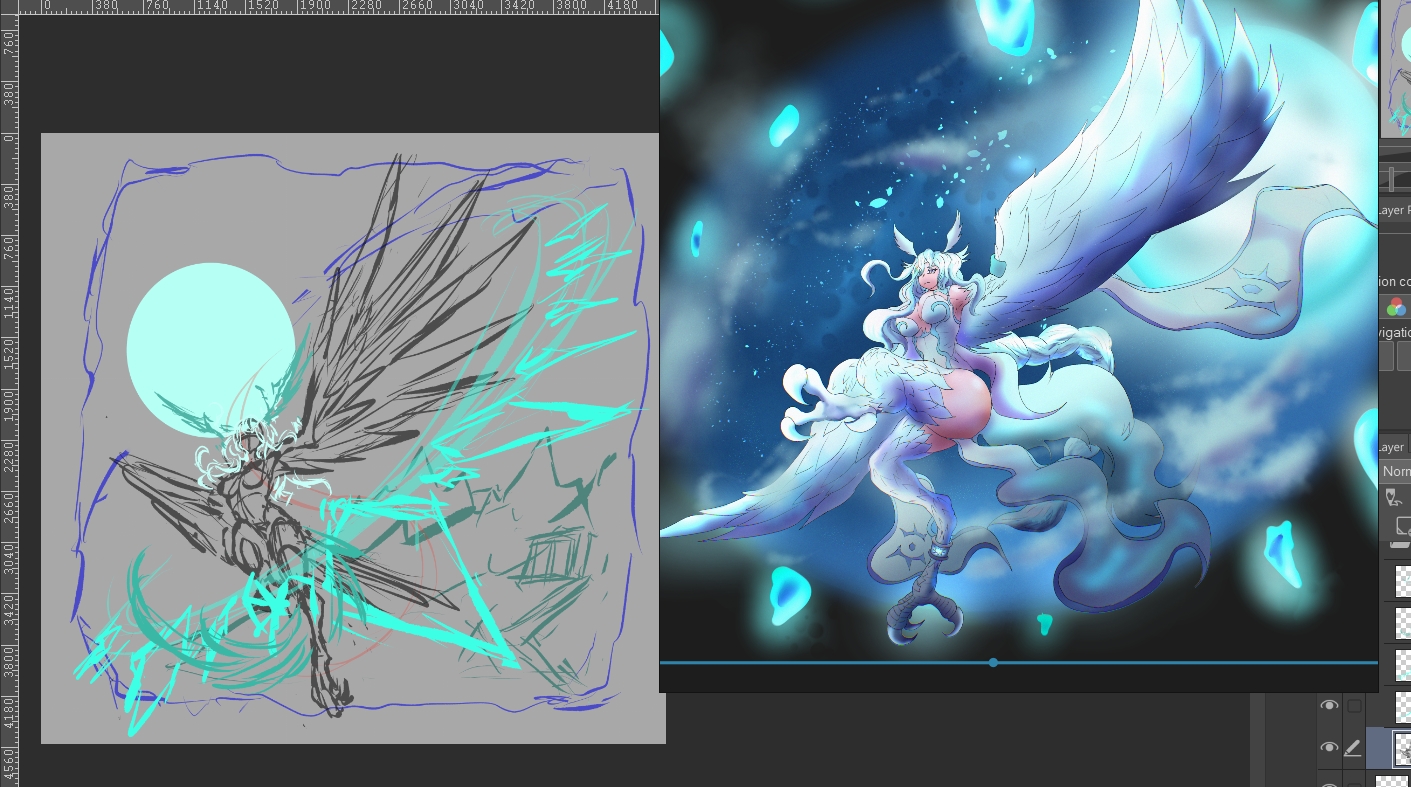1411x787 pixels.
Task: Click the pen icon beside the selected layer
Action: click(x=1352, y=748)
